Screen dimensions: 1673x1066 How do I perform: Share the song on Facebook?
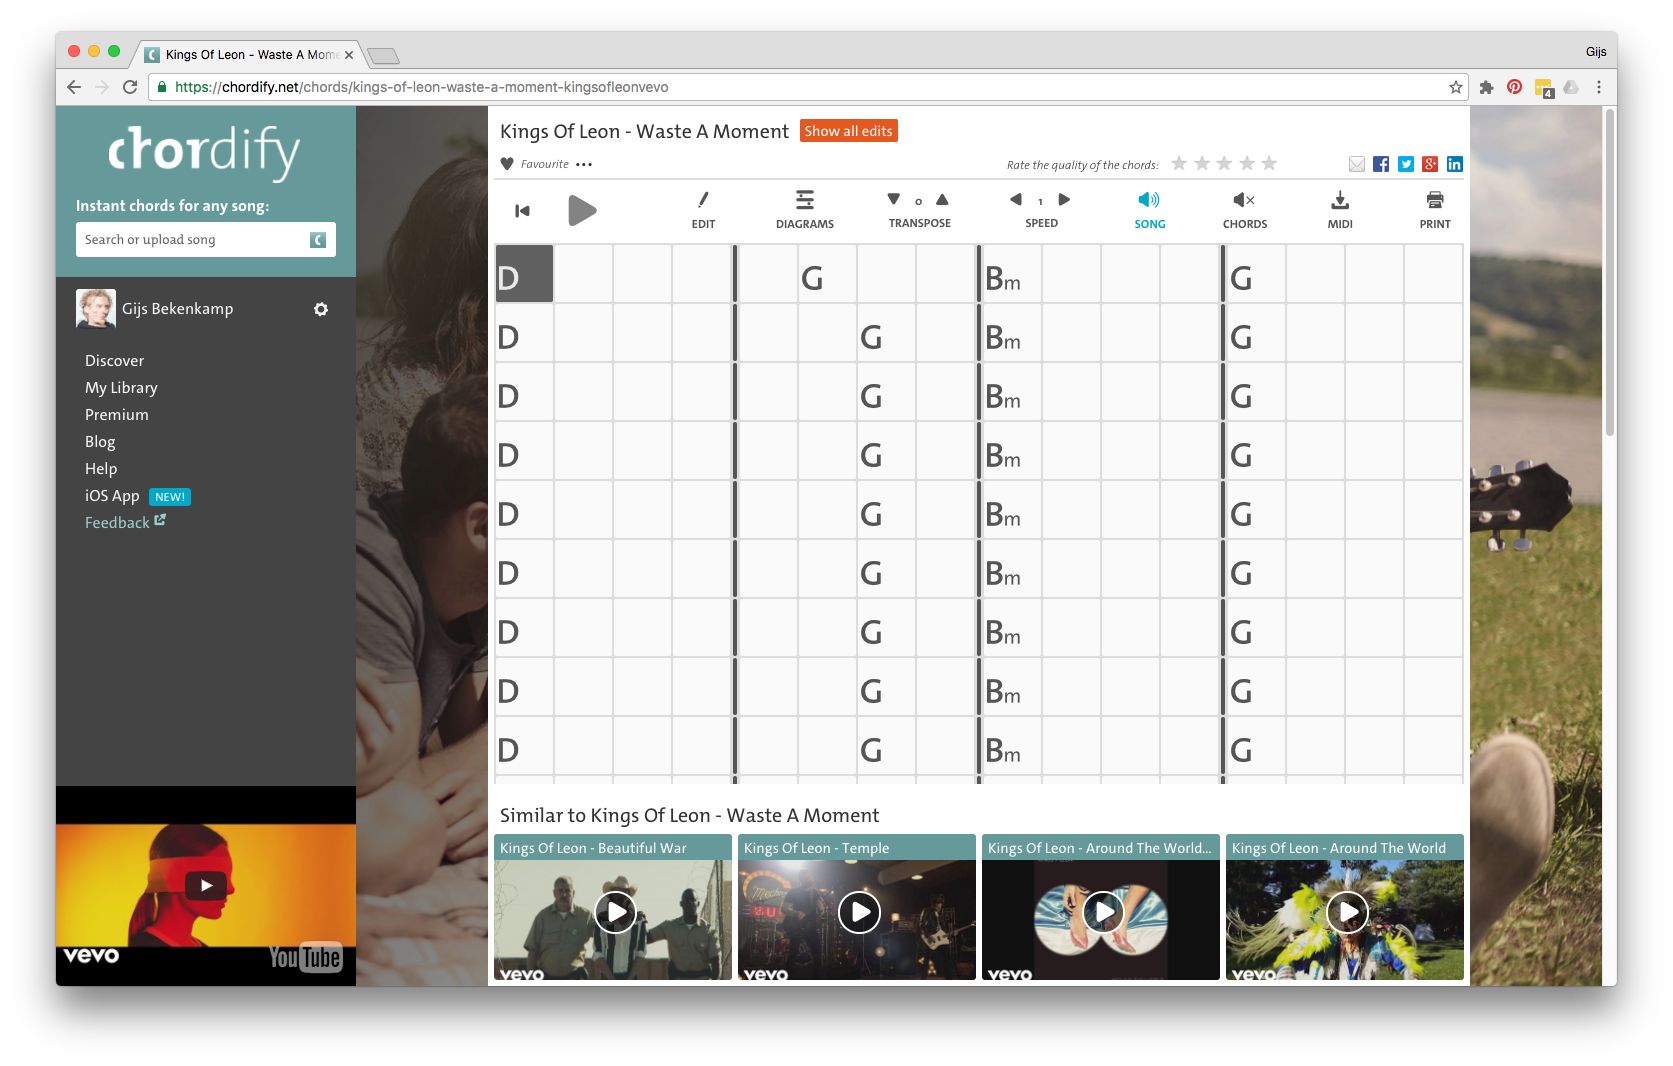coord(1381,164)
